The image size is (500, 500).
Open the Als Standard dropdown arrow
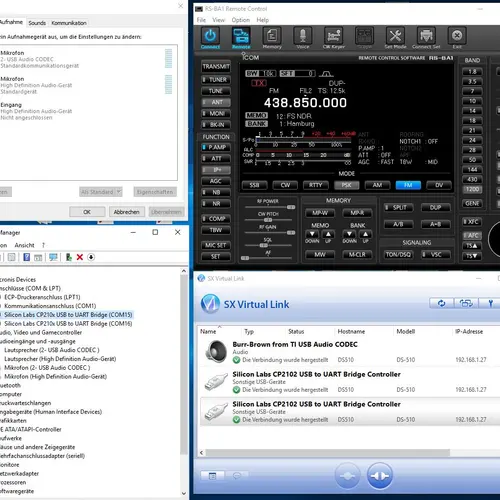119,192
